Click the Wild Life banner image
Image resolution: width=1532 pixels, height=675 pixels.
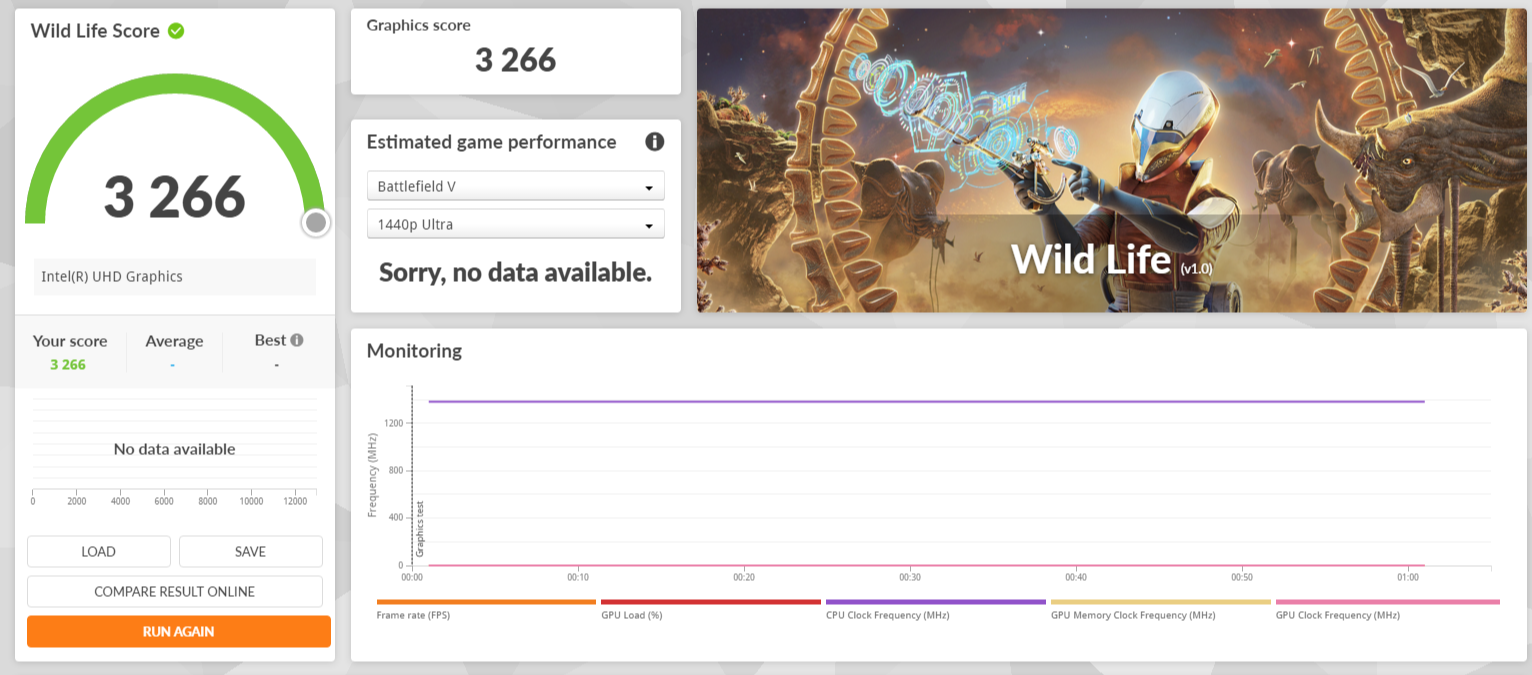(1112, 161)
